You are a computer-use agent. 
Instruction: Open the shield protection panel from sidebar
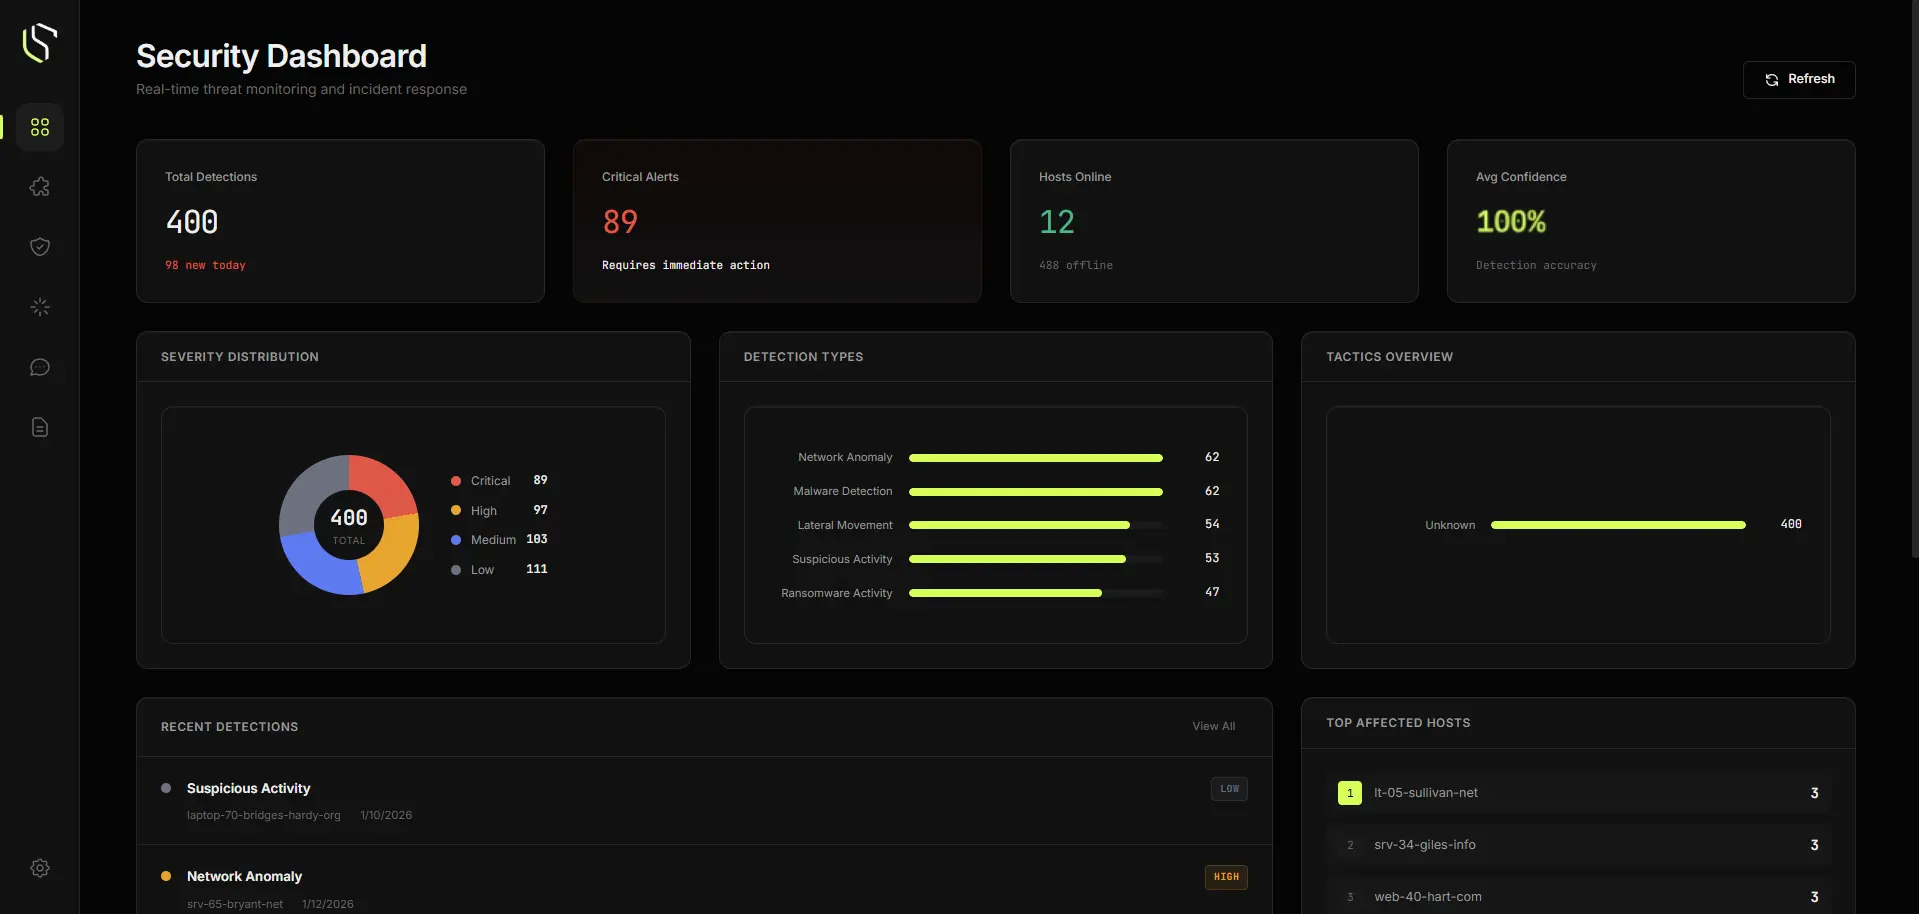click(39, 247)
